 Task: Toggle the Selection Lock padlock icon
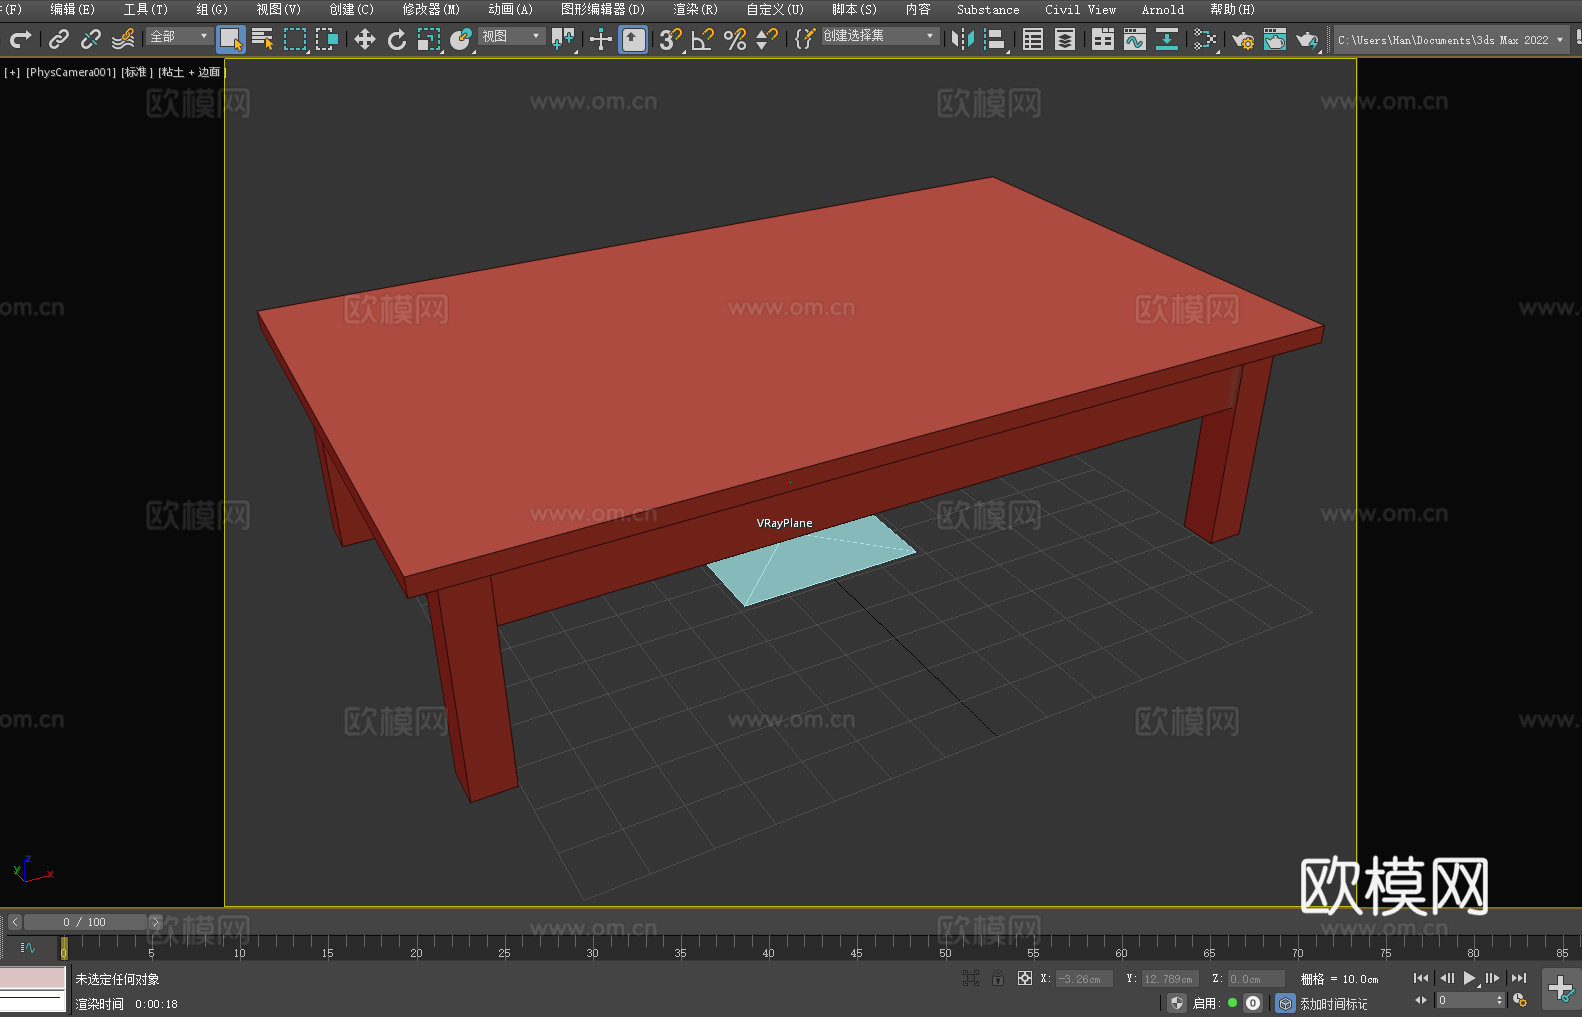click(998, 978)
